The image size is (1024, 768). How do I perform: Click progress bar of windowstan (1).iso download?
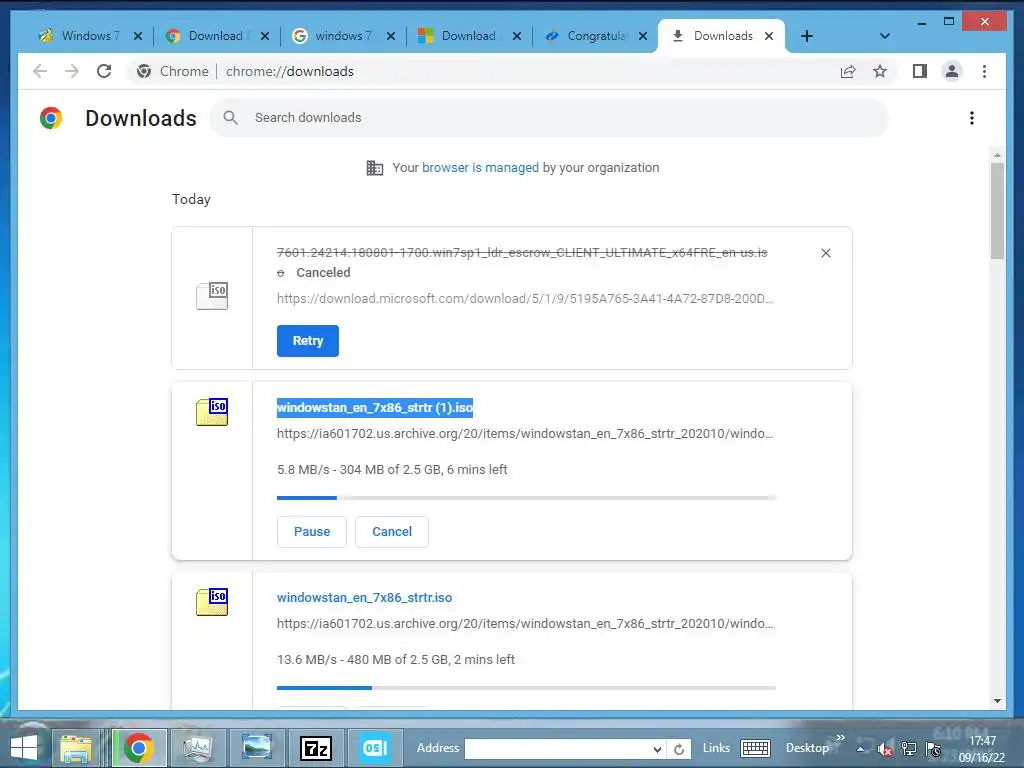point(526,498)
